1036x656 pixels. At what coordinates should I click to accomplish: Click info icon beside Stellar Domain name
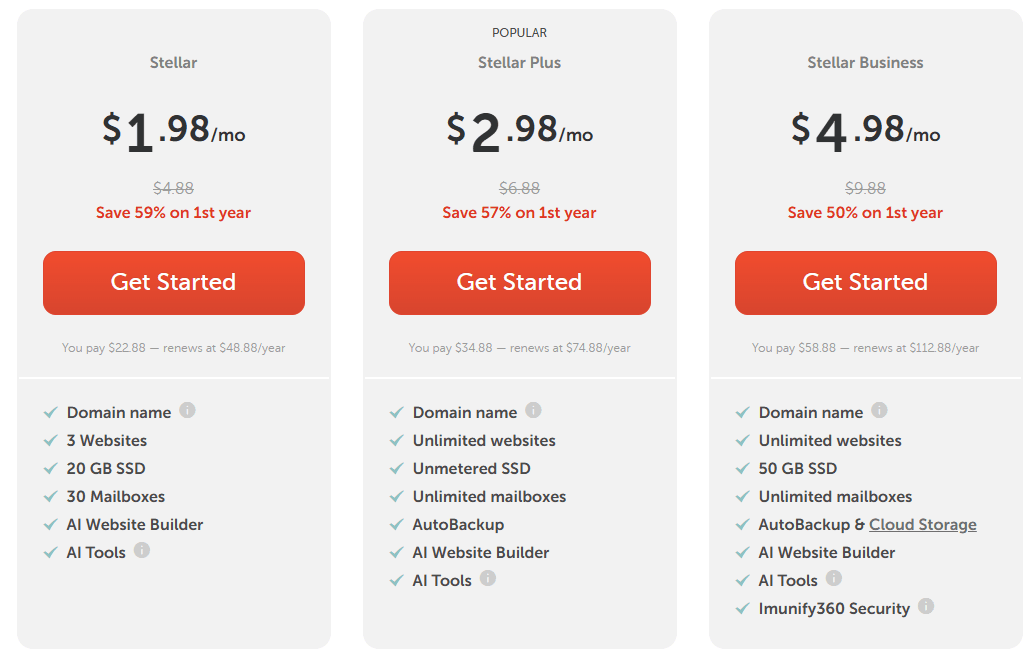(x=188, y=411)
